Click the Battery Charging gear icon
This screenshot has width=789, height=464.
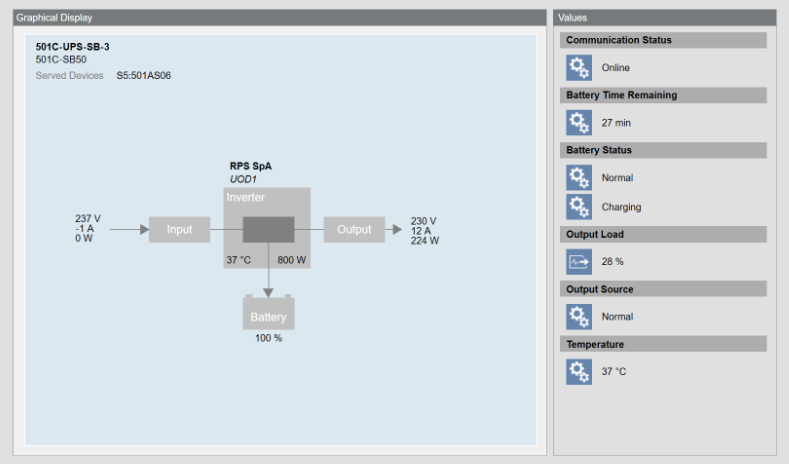pyautogui.click(x=579, y=207)
